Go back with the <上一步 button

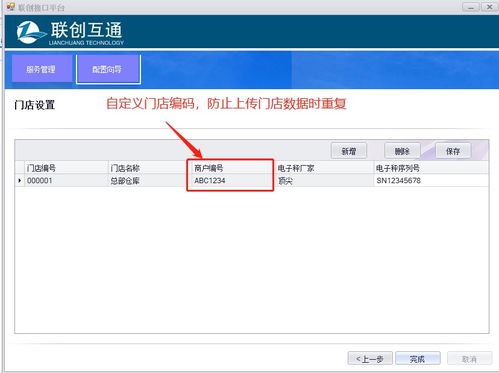tap(370, 359)
